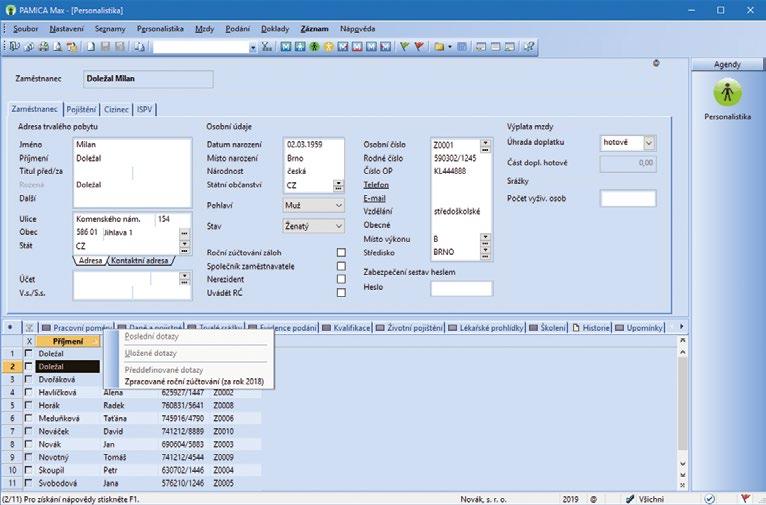Open the Záznam menu

[x=314, y=29]
